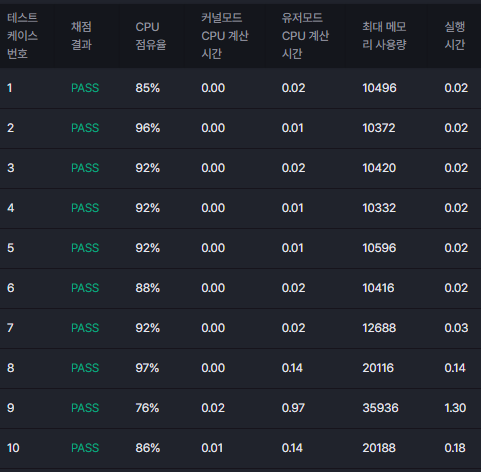The width and height of the screenshot is (481, 472).
Task: Select PASS result for test case 10
Action: (x=85, y=448)
